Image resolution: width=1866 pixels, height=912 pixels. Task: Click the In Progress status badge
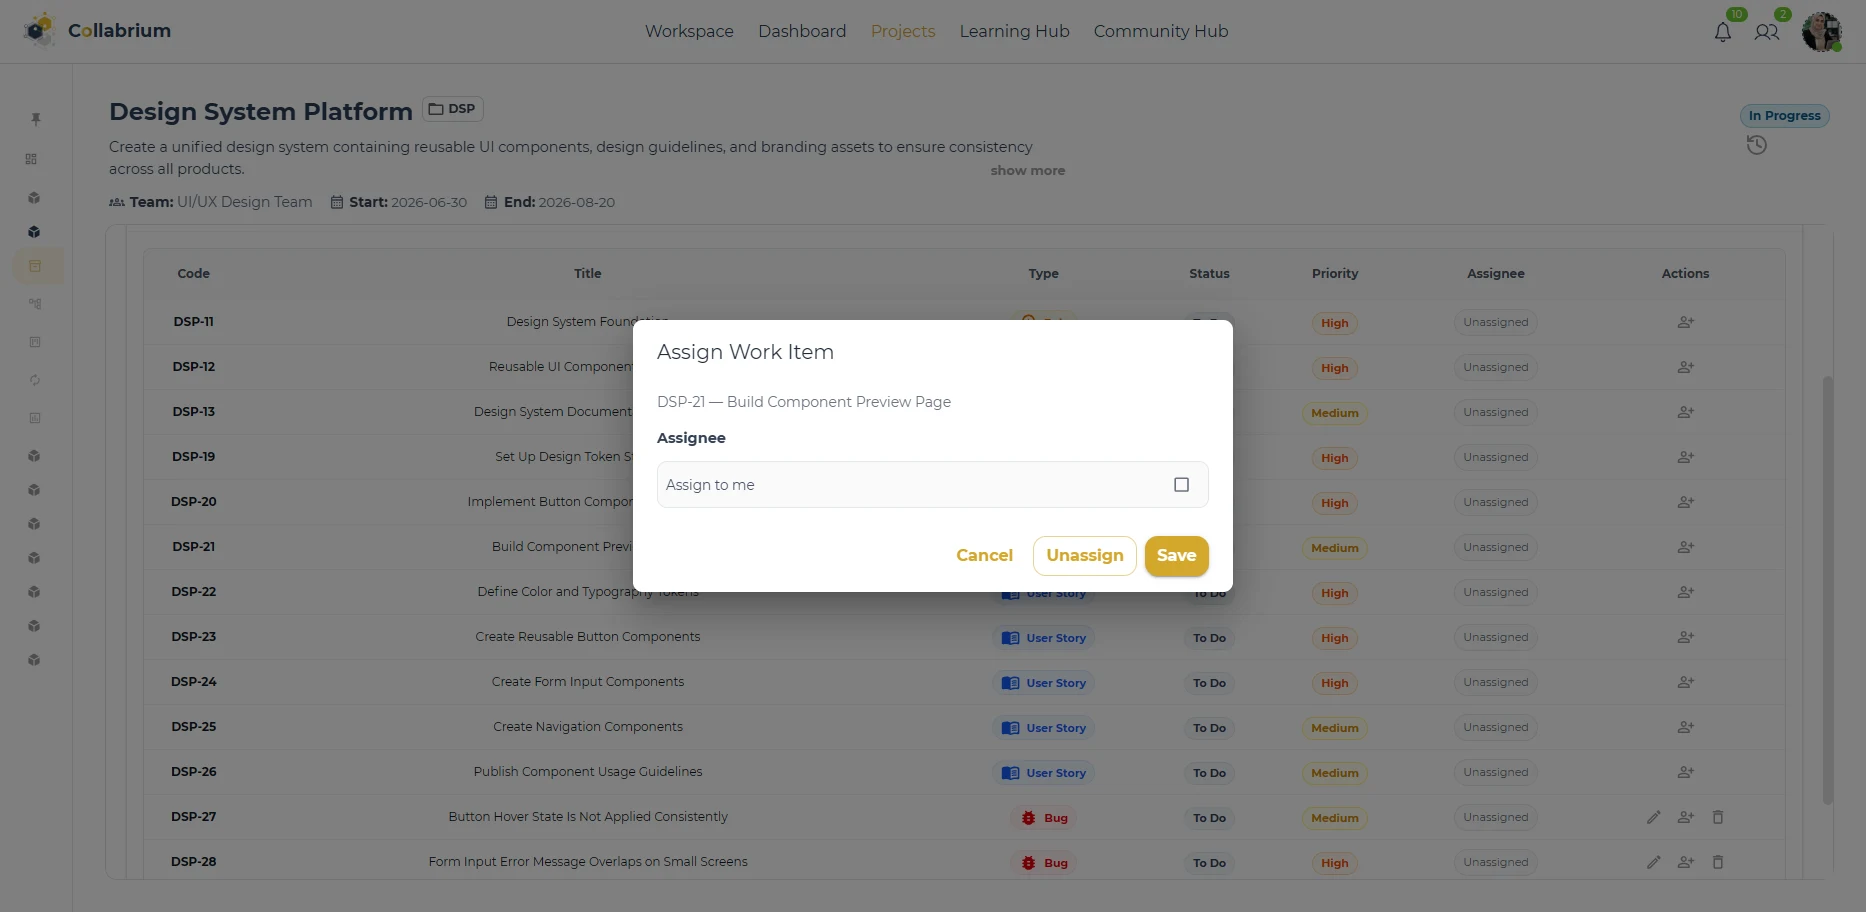coord(1785,116)
